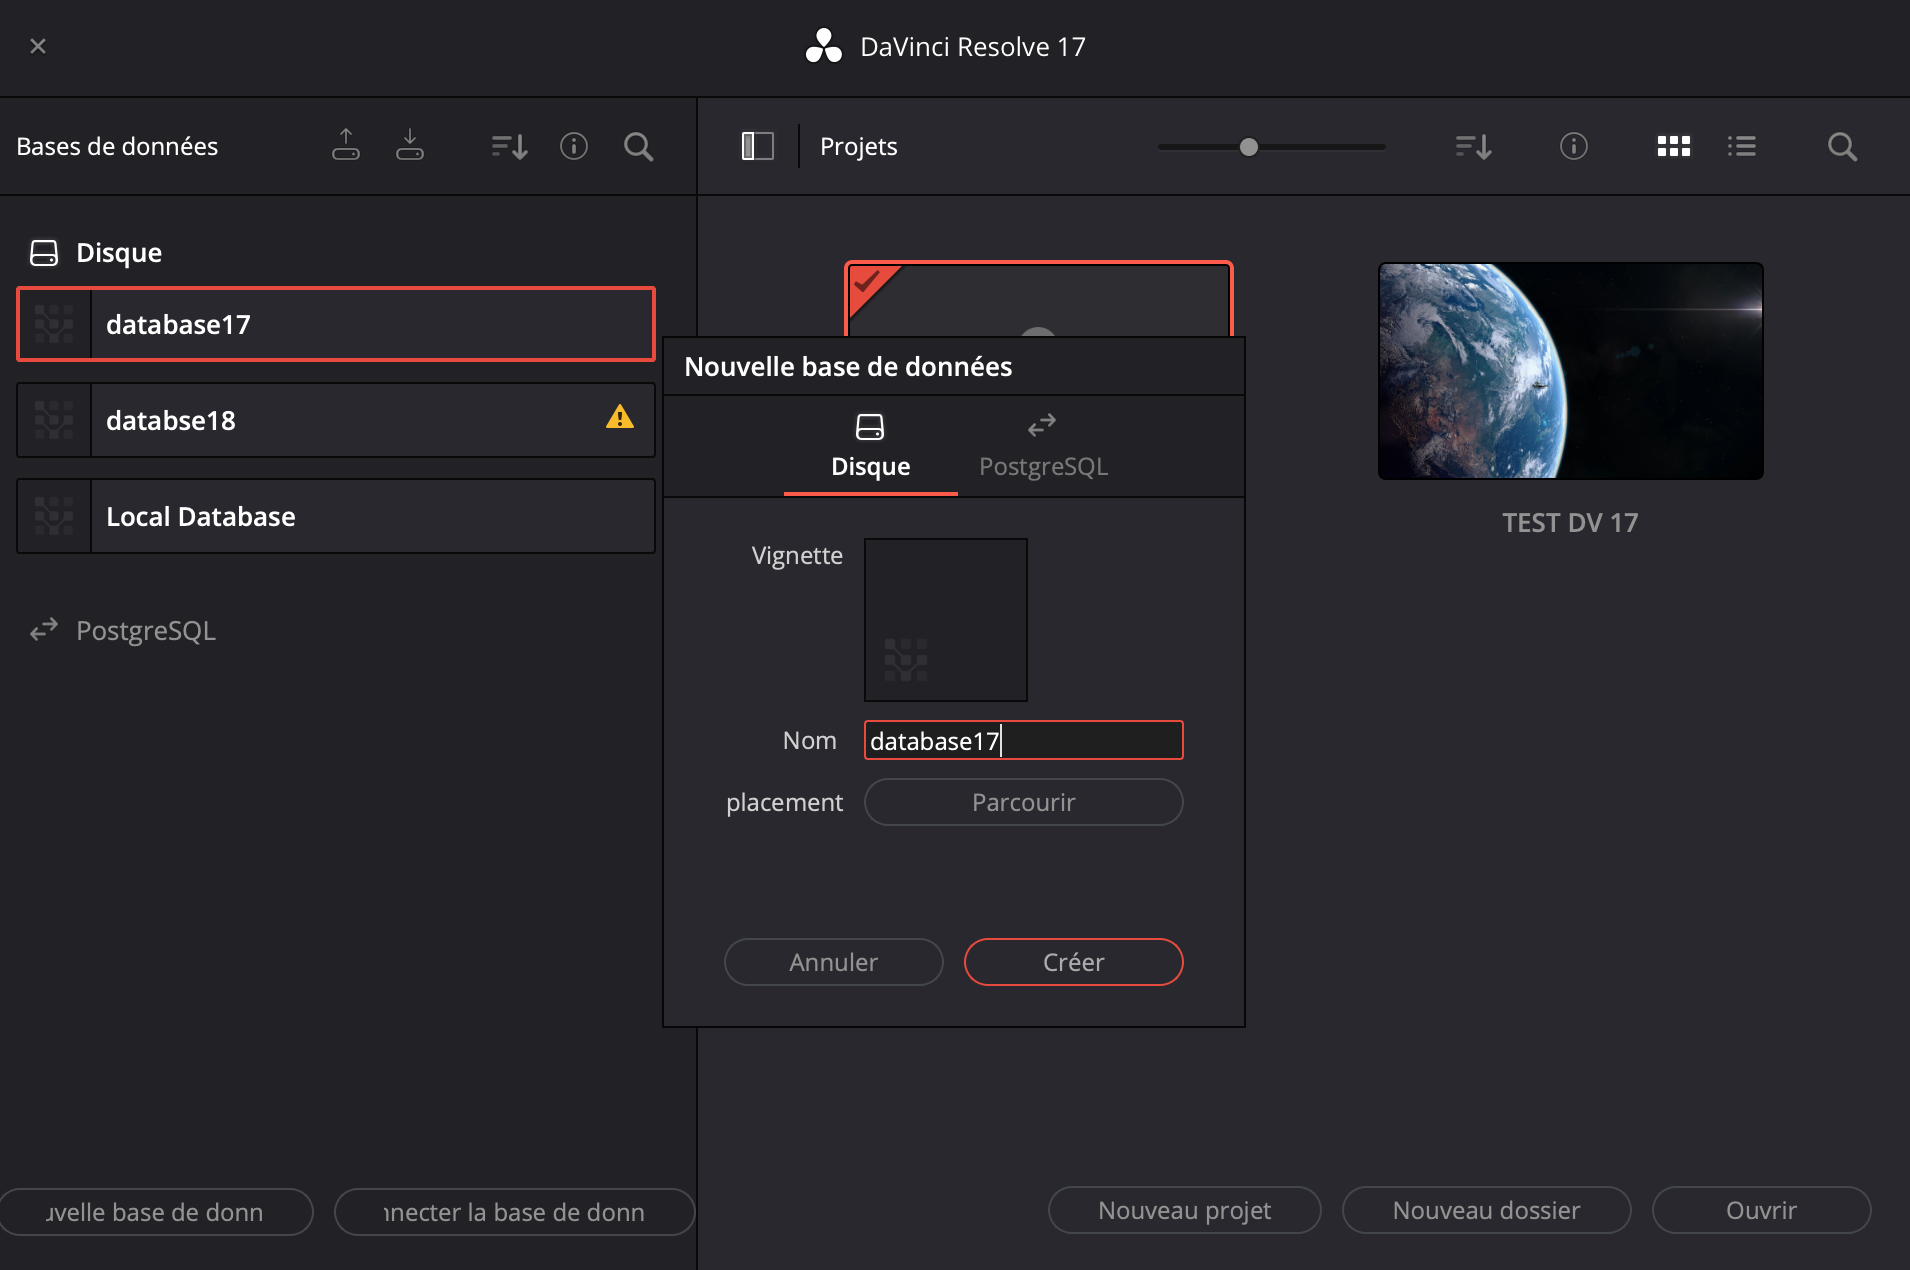The height and width of the screenshot is (1270, 1910).
Task: Click the warning icon on databse18
Action: [620, 418]
